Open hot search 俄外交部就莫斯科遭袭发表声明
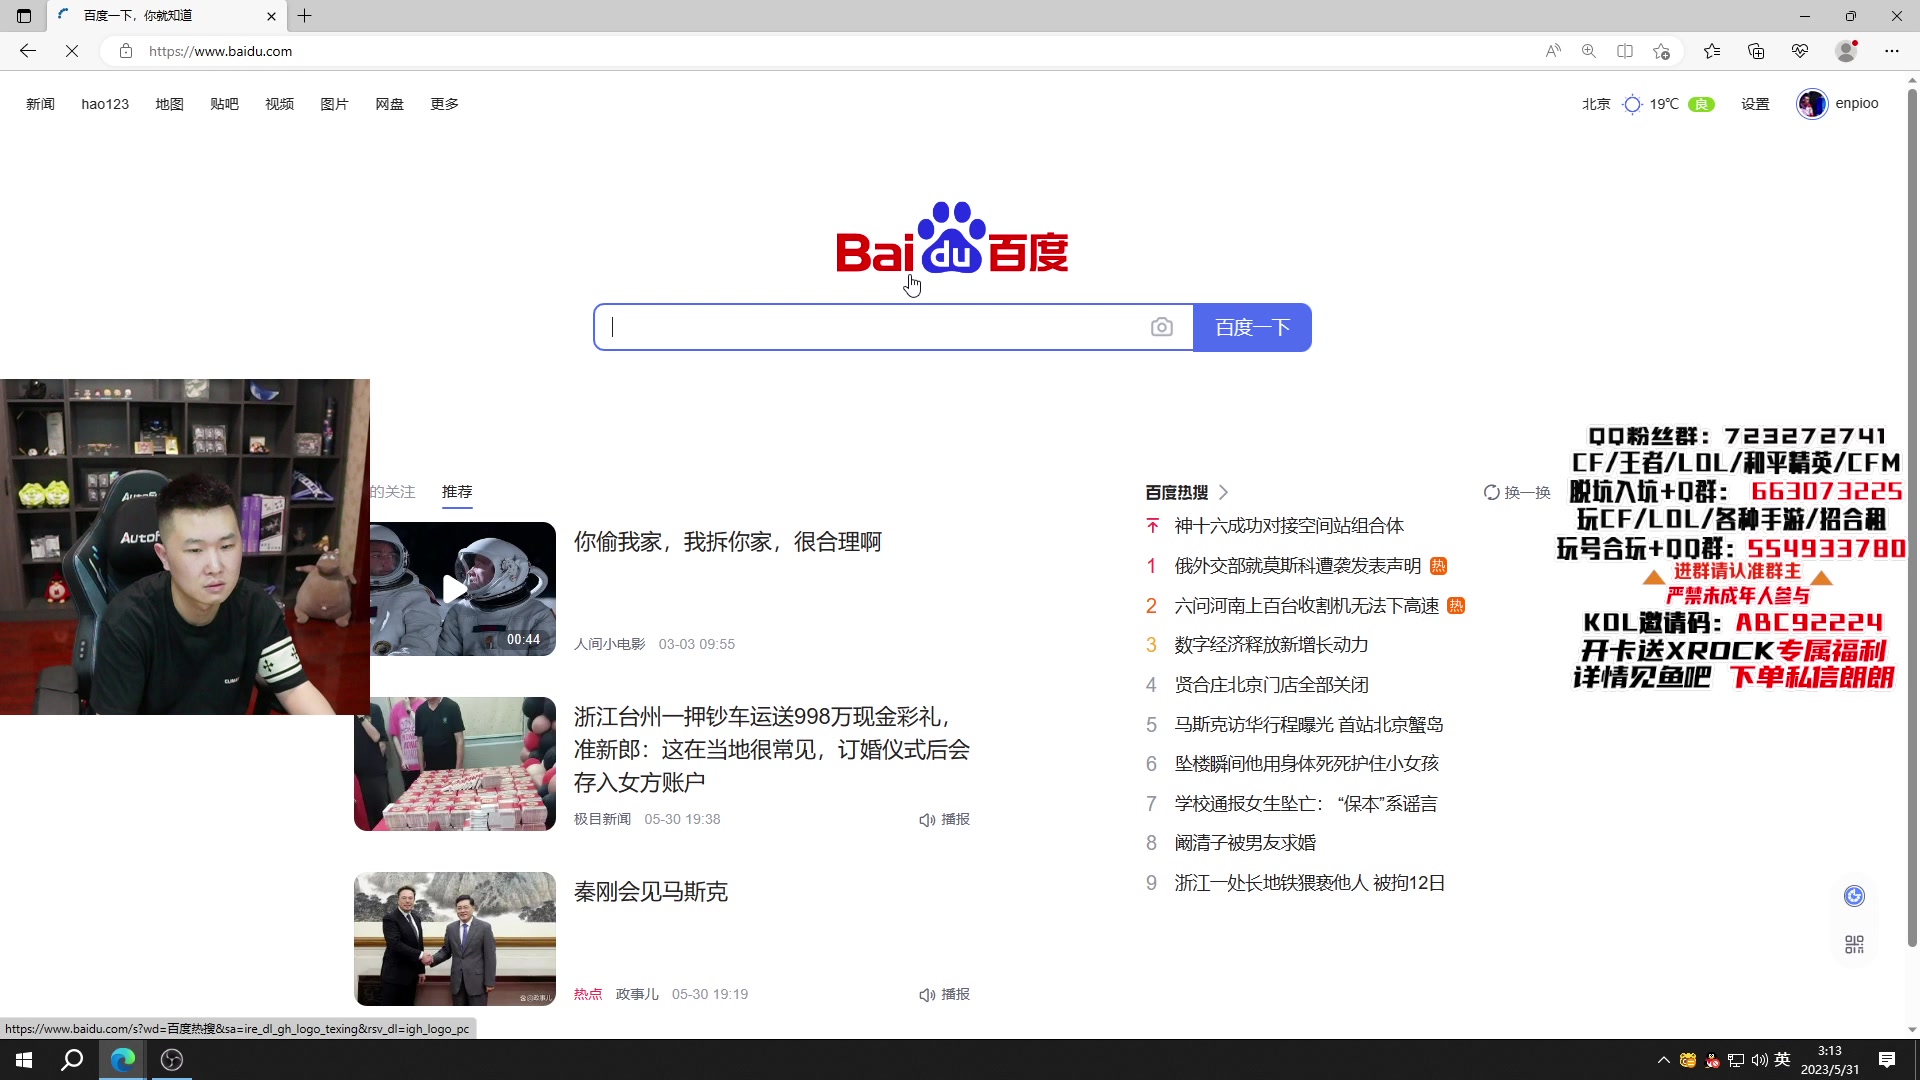1920x1080 pixels. pos(1298,566)
